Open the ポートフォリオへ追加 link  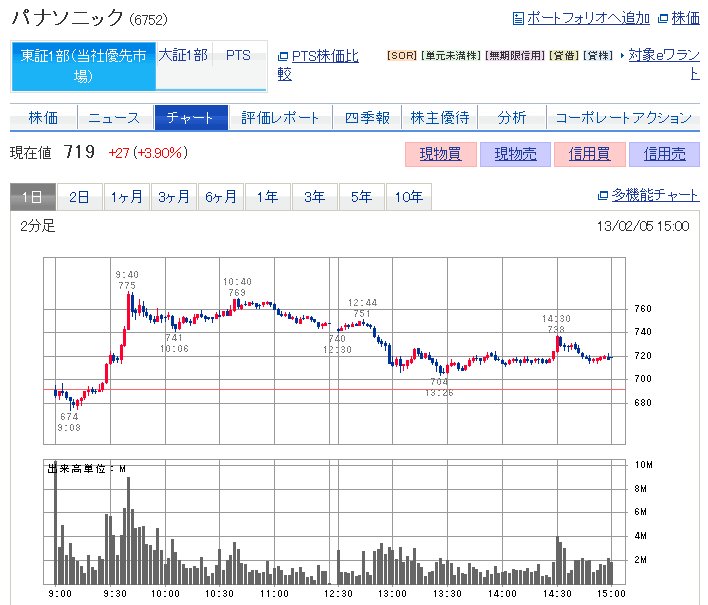(x=588, y=19)
